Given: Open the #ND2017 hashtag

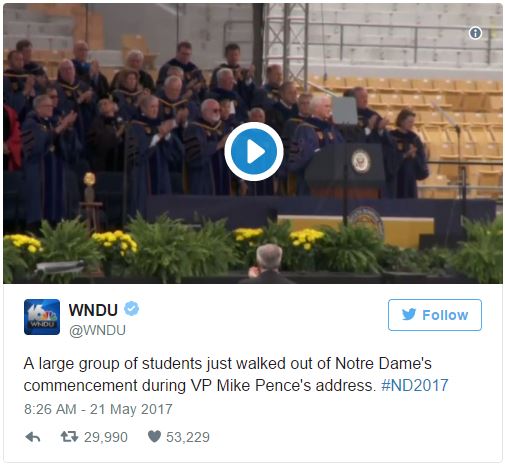Looking at the screenshot, I should [415, 385].
